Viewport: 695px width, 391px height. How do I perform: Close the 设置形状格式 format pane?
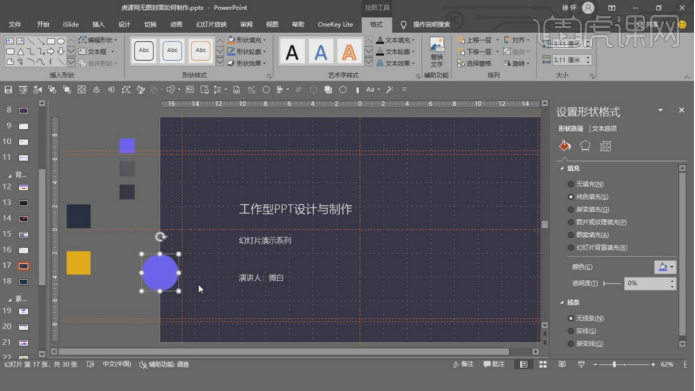[681, 110]
